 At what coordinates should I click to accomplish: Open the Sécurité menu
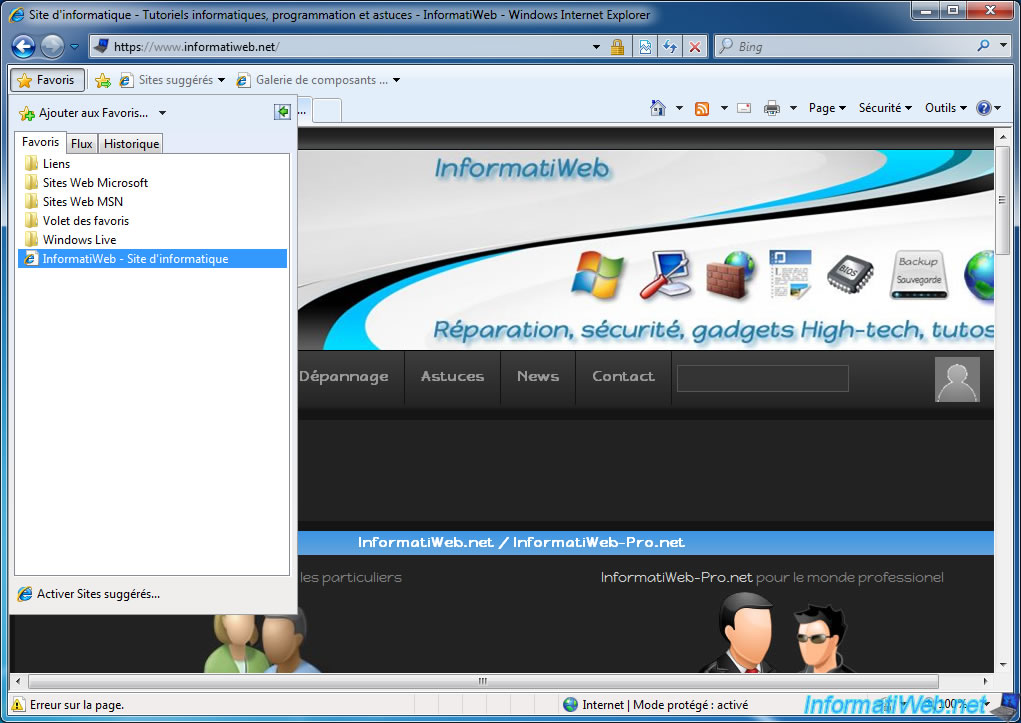(x=885, y=108)
